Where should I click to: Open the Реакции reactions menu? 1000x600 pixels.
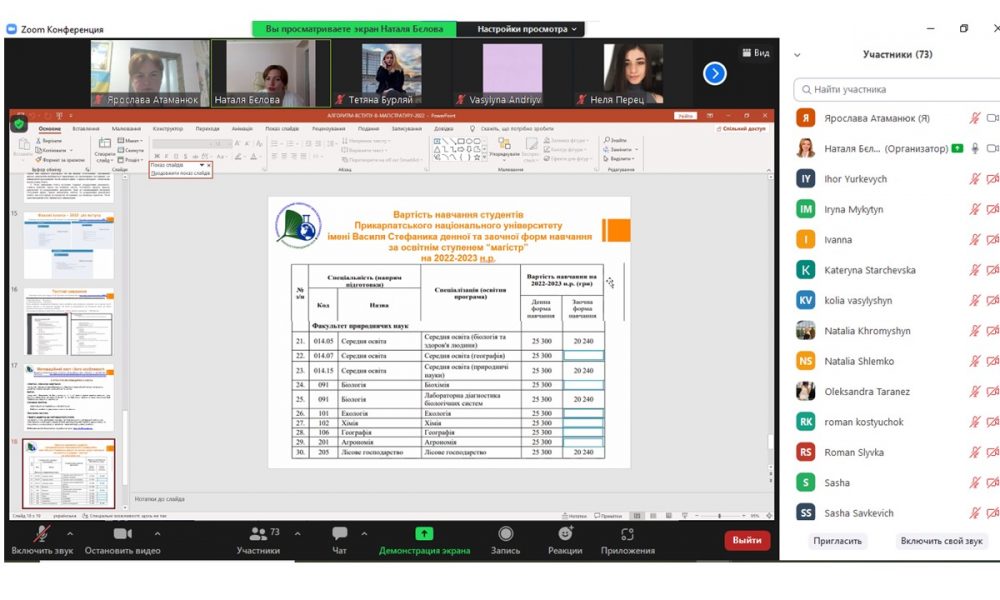coord(565,535)
